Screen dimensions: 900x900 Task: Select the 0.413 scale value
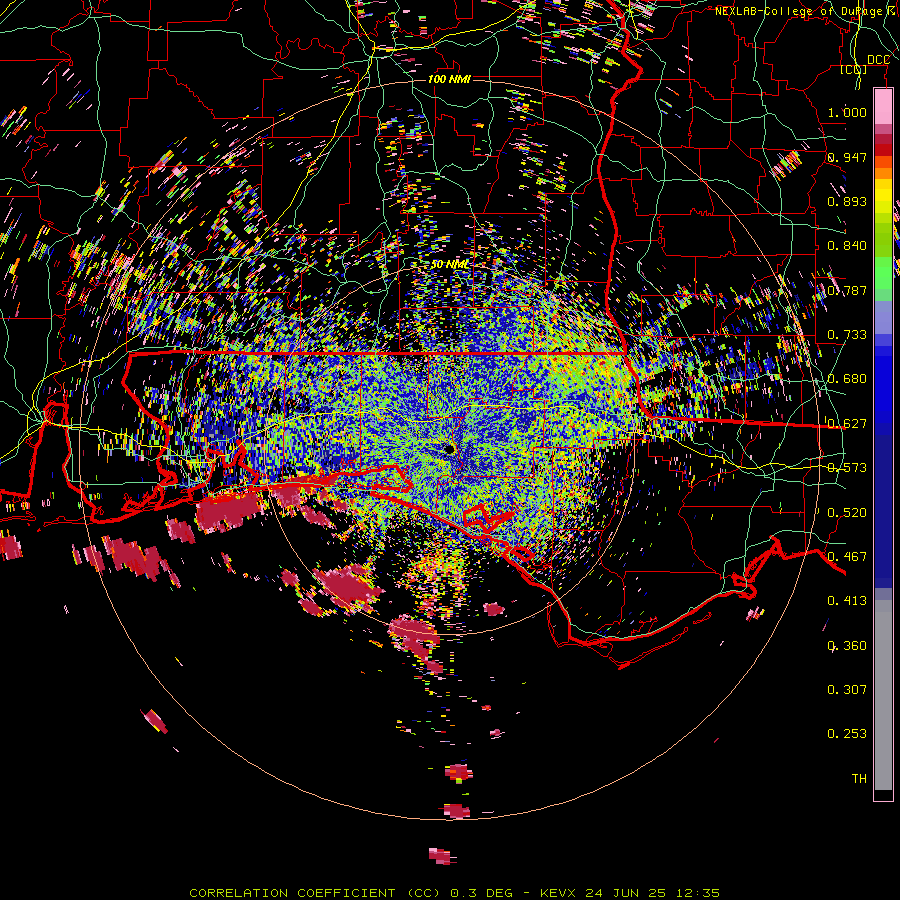pos(847,601)
